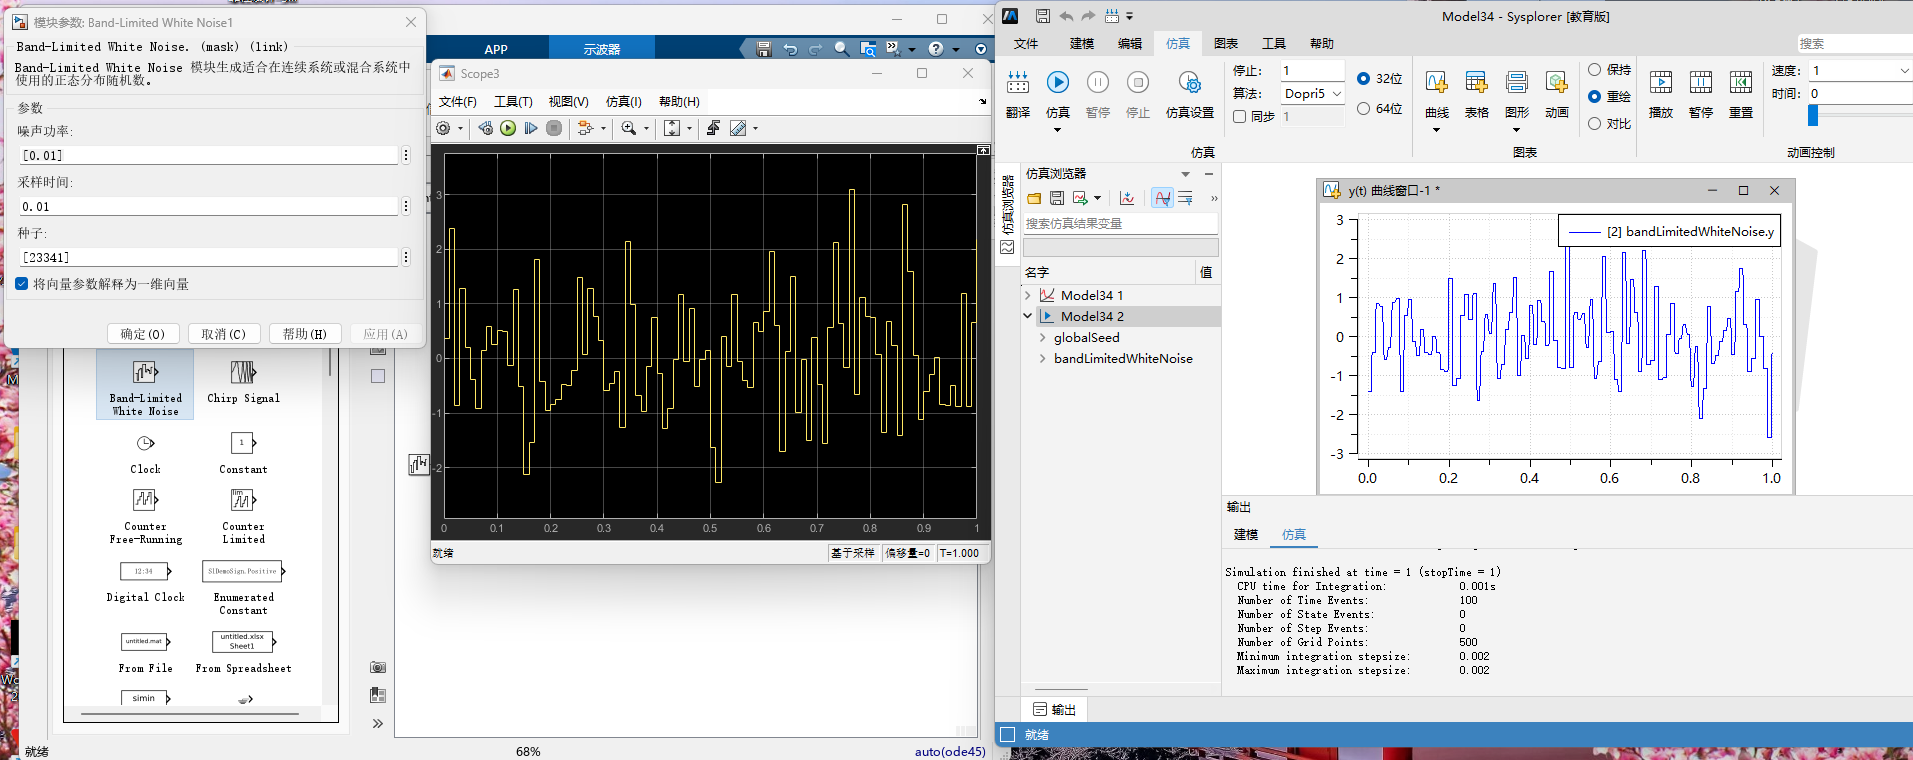Click the import data icon in 仿真浏览器
The height and width of the screenshot is (760, 1913).
click(x=1127, y=198)
